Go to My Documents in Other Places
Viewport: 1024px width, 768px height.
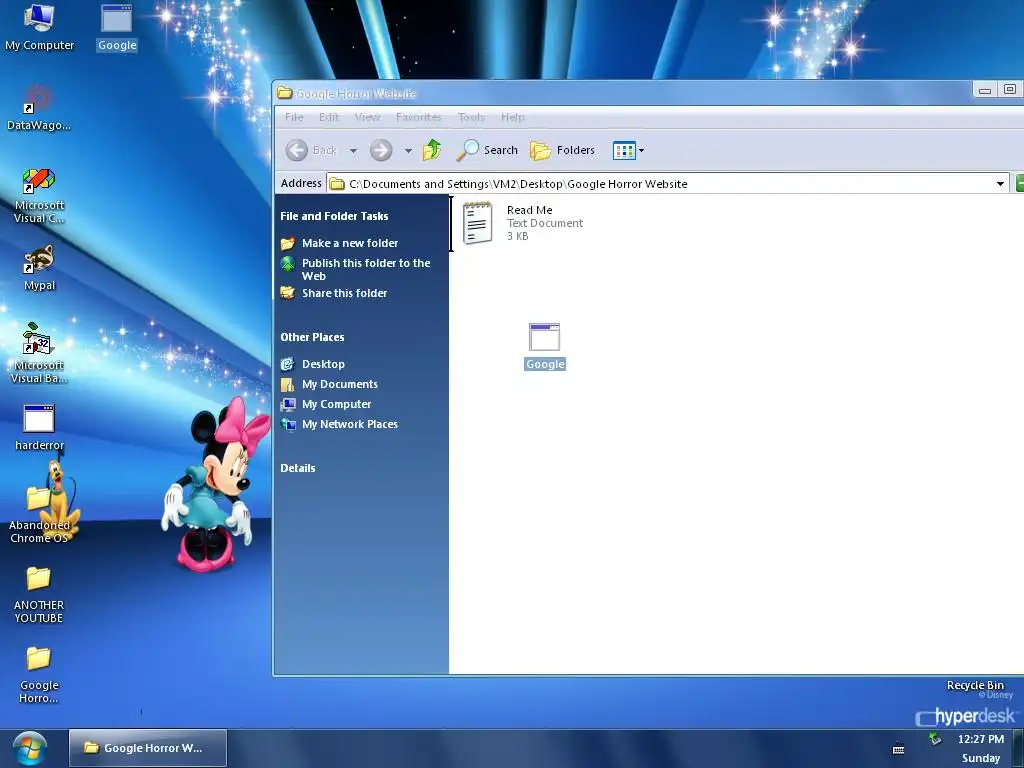[329, 385]
